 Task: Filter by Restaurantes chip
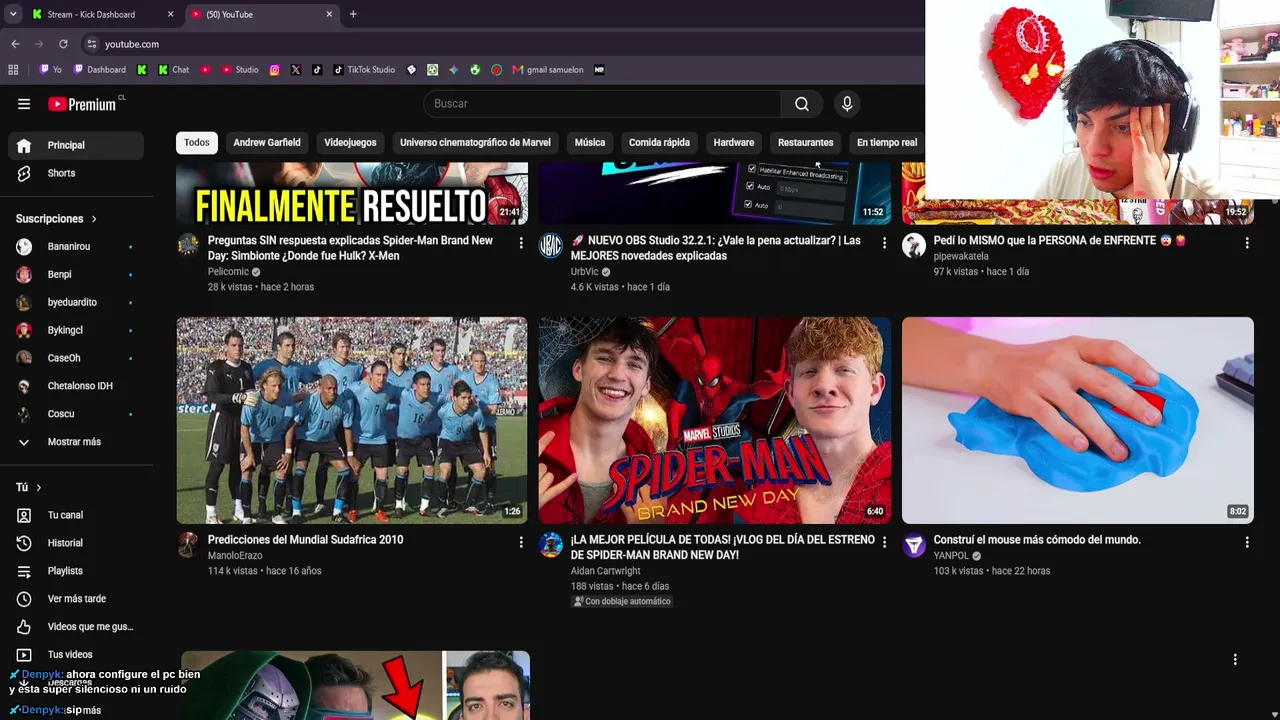tap(806, 142)
